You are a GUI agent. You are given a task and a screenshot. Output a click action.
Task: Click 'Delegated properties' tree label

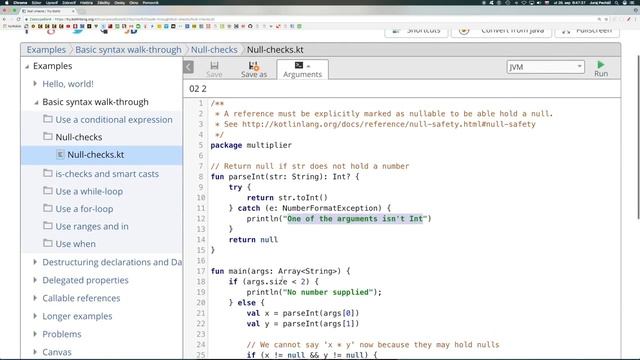[85, 280]
